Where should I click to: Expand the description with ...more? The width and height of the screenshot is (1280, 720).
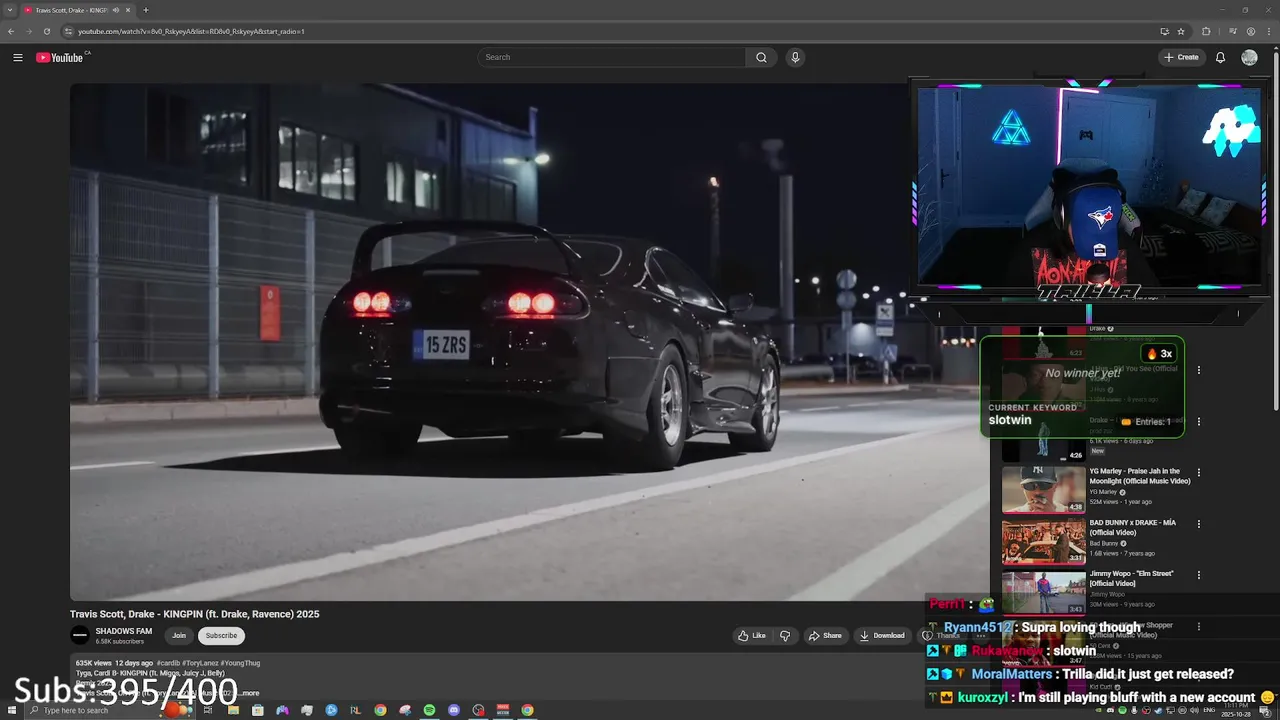tap(248, 693)
